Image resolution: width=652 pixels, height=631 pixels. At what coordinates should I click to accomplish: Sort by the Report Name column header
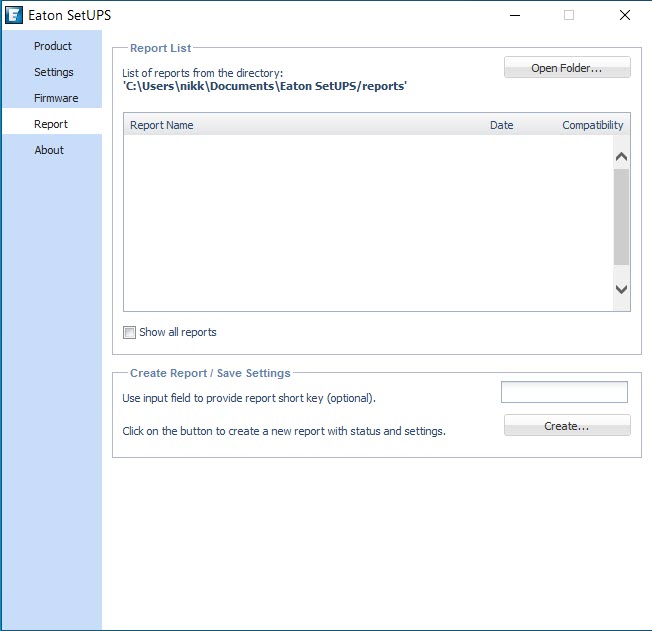tap(162, 125)
